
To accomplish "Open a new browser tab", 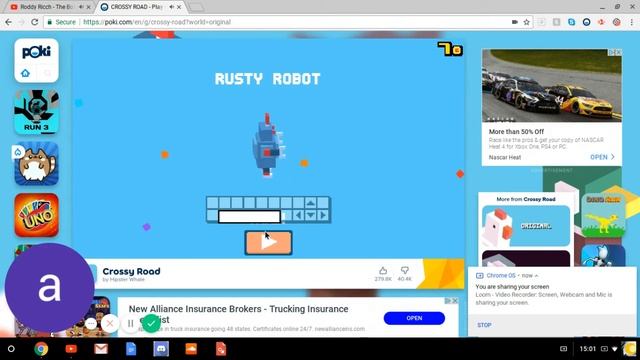I will pyautogui.click(x=196, y=7).
